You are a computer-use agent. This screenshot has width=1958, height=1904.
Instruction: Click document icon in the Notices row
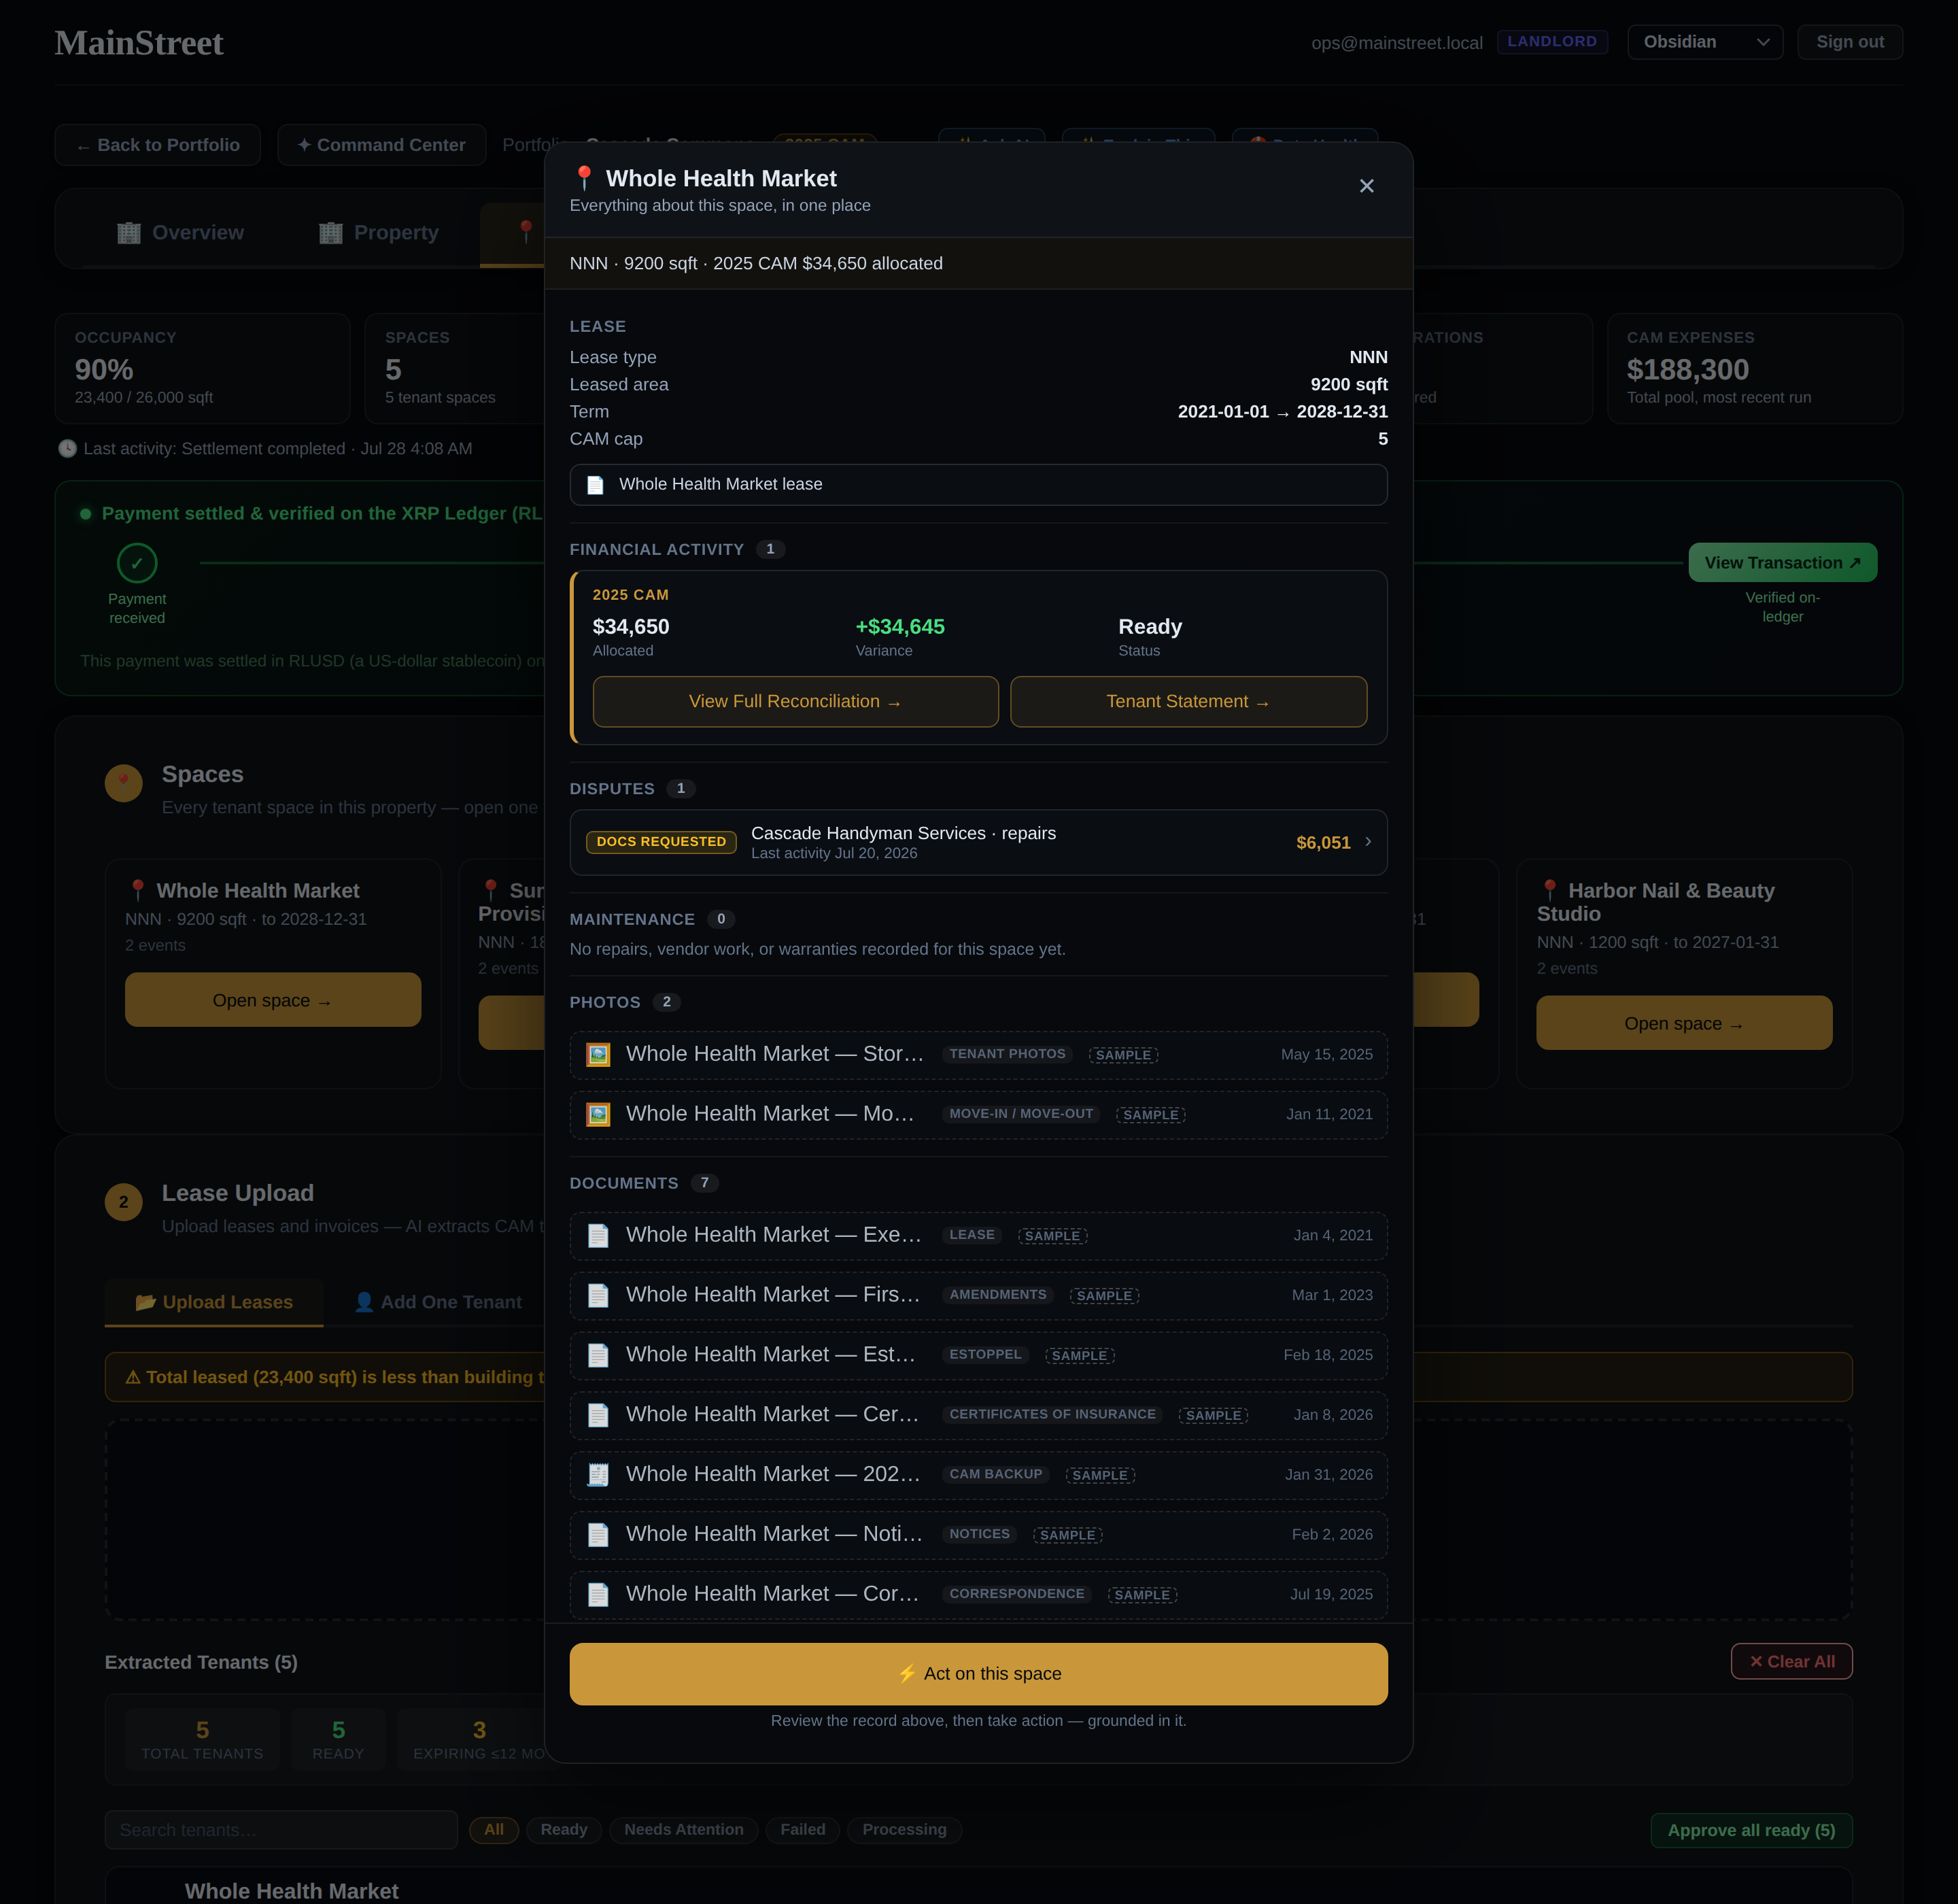598,1535
